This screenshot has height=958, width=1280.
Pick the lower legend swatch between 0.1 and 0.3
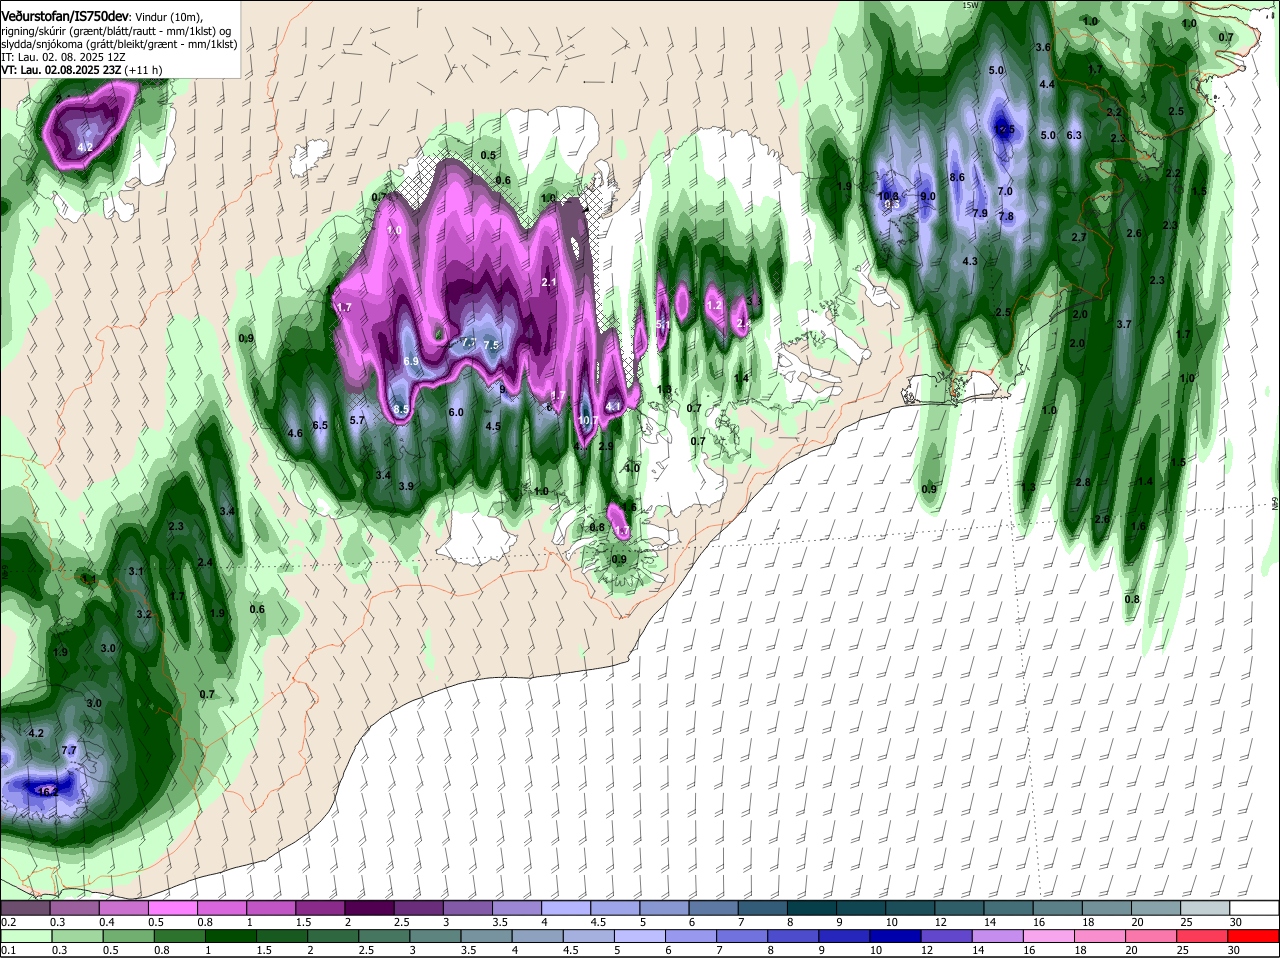[x=25, y=936]
